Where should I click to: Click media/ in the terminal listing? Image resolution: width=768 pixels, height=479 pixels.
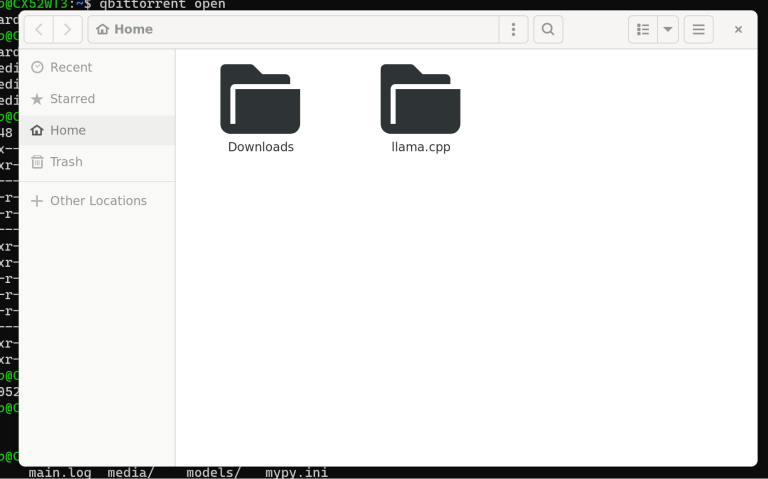tap(131, 473)
